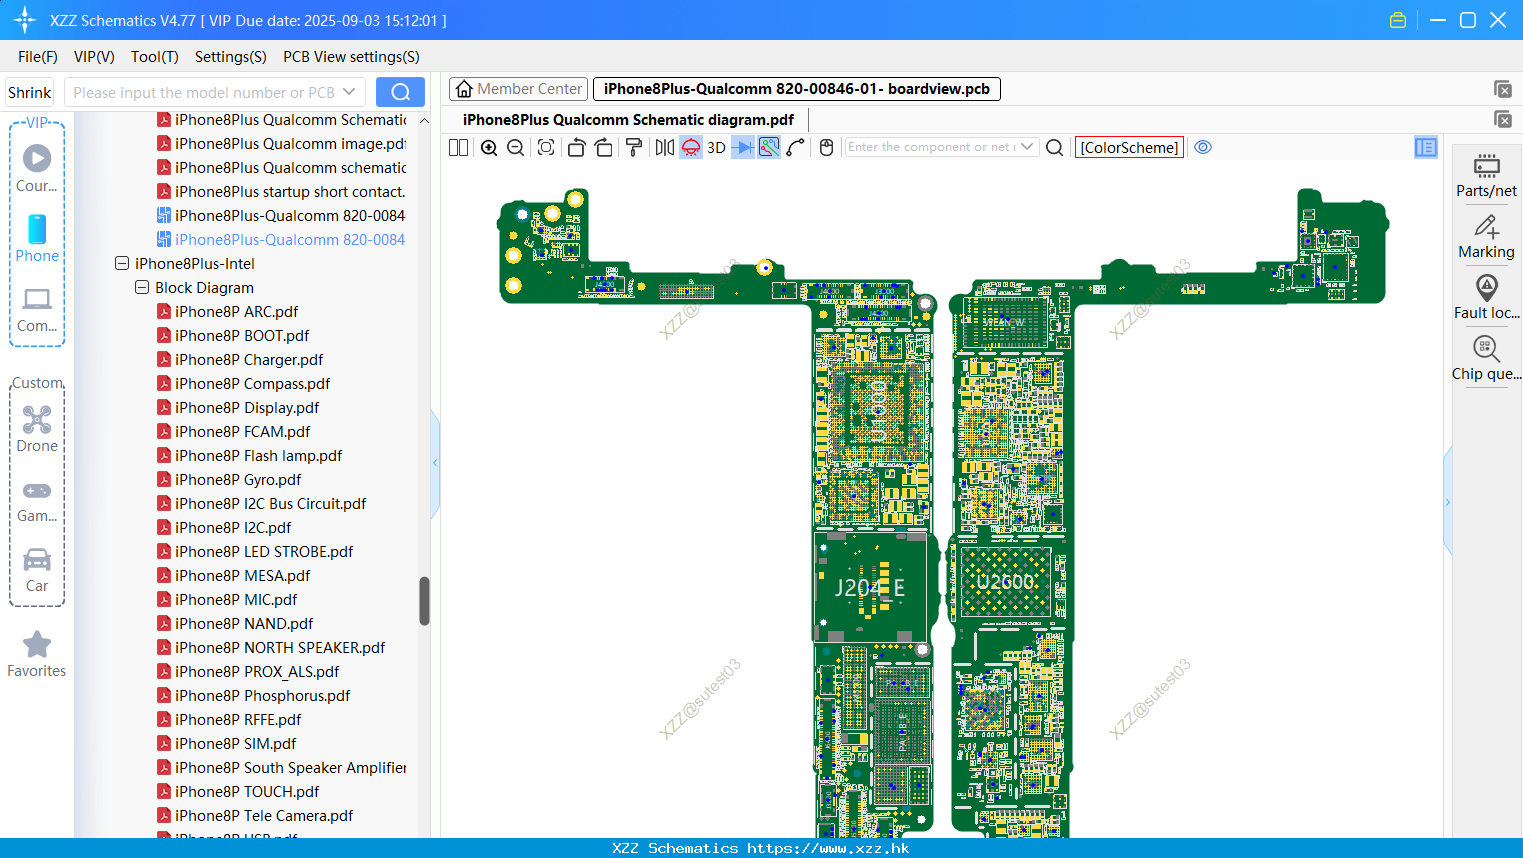This screenshot has width=1523, height=858.
Task: Open the Parts/net panel
Action: click(1486, 176)
